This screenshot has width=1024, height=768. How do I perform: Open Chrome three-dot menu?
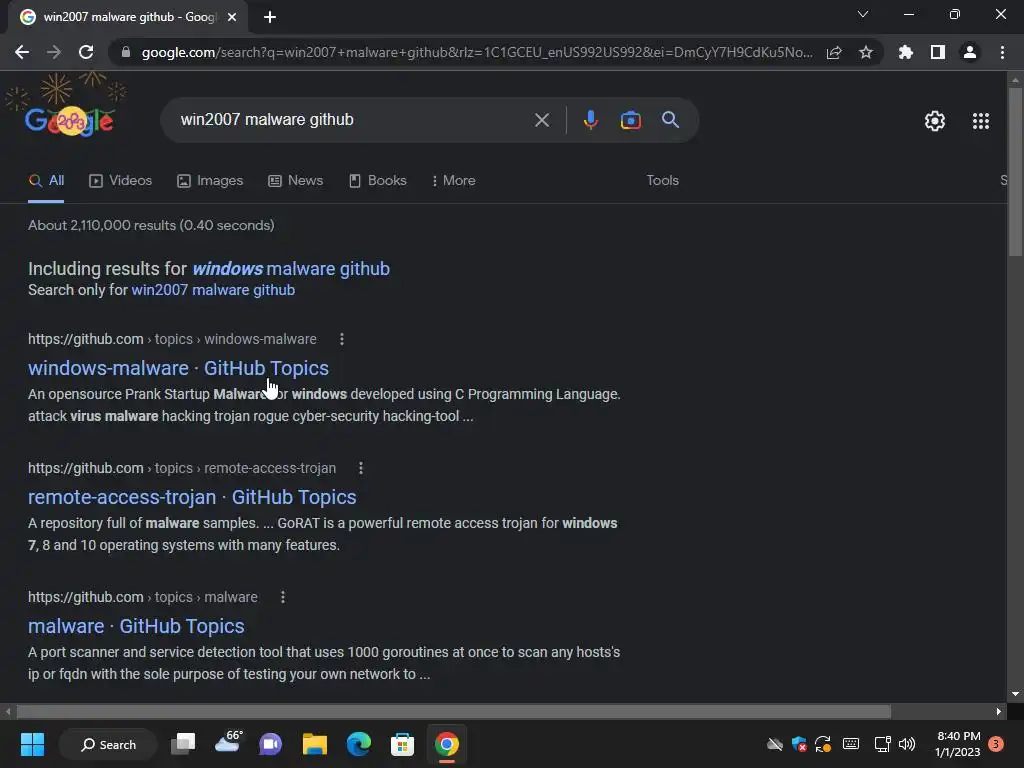click(1002, 52)
